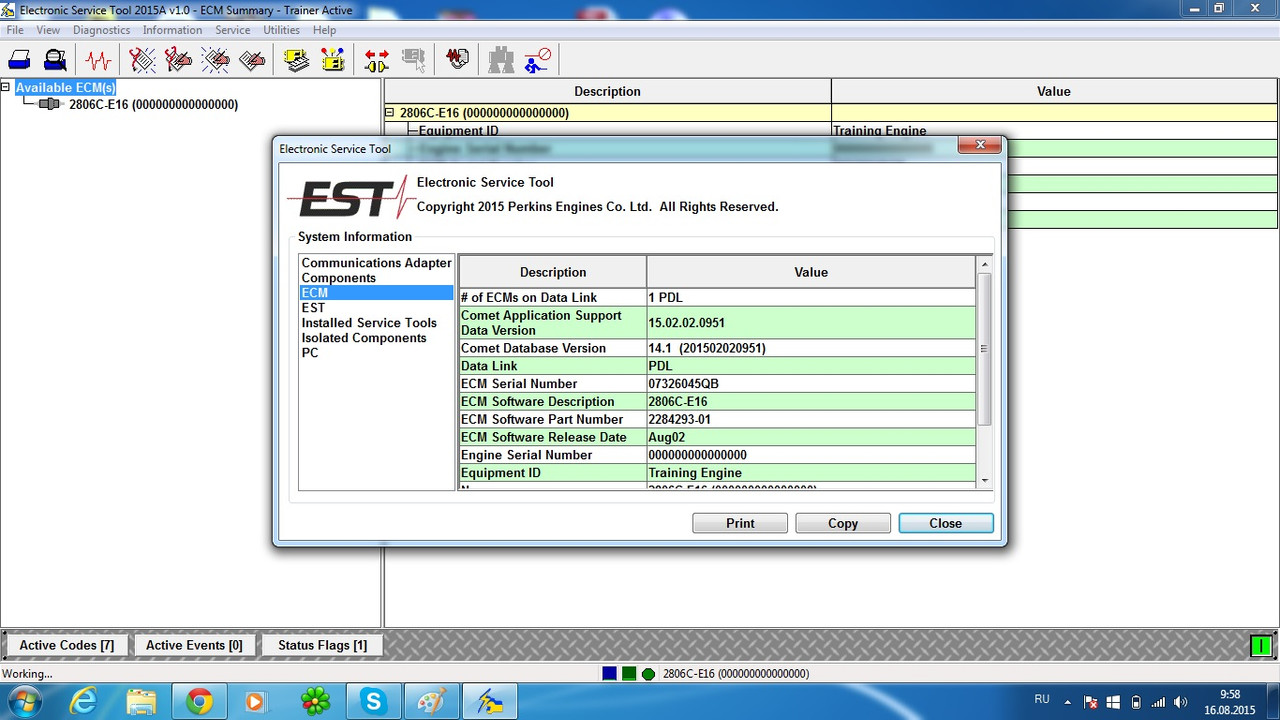Click the Print button in dialog
The image size is (1280, 720).
coord(740,523)
